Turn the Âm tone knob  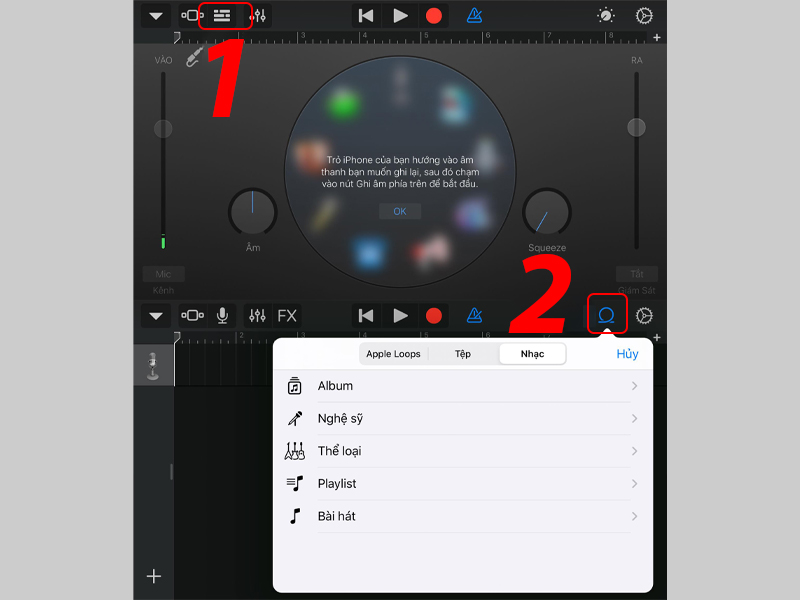[x=253, y=212]
